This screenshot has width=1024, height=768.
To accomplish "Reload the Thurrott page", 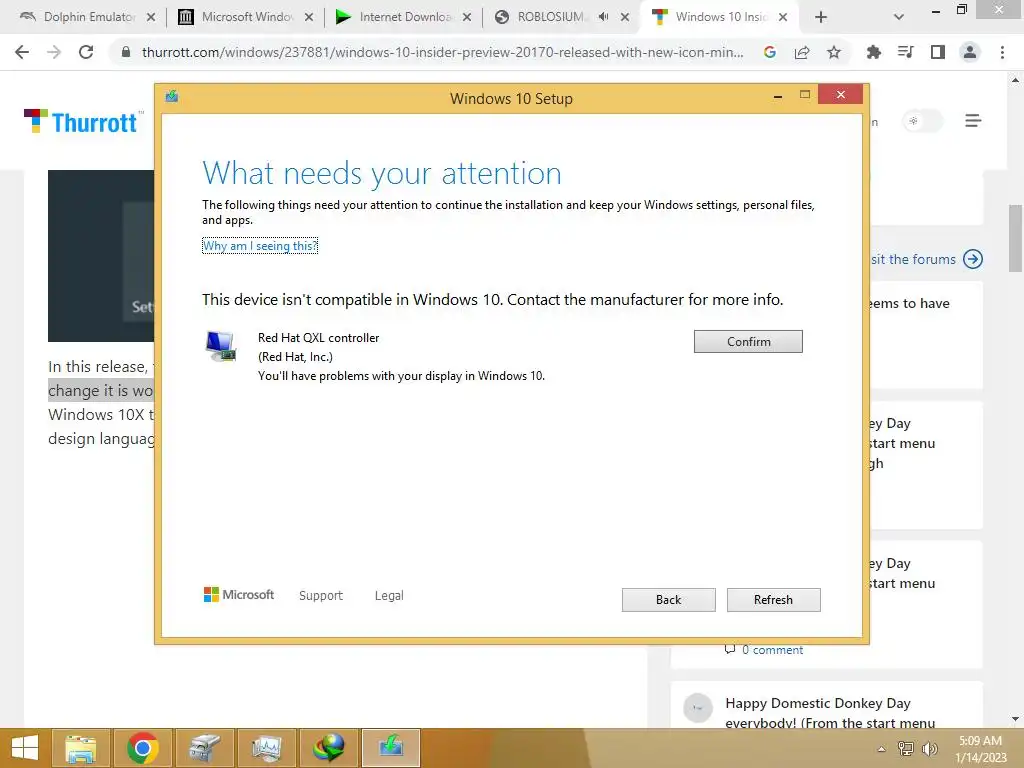I will (x=86, y=52).
